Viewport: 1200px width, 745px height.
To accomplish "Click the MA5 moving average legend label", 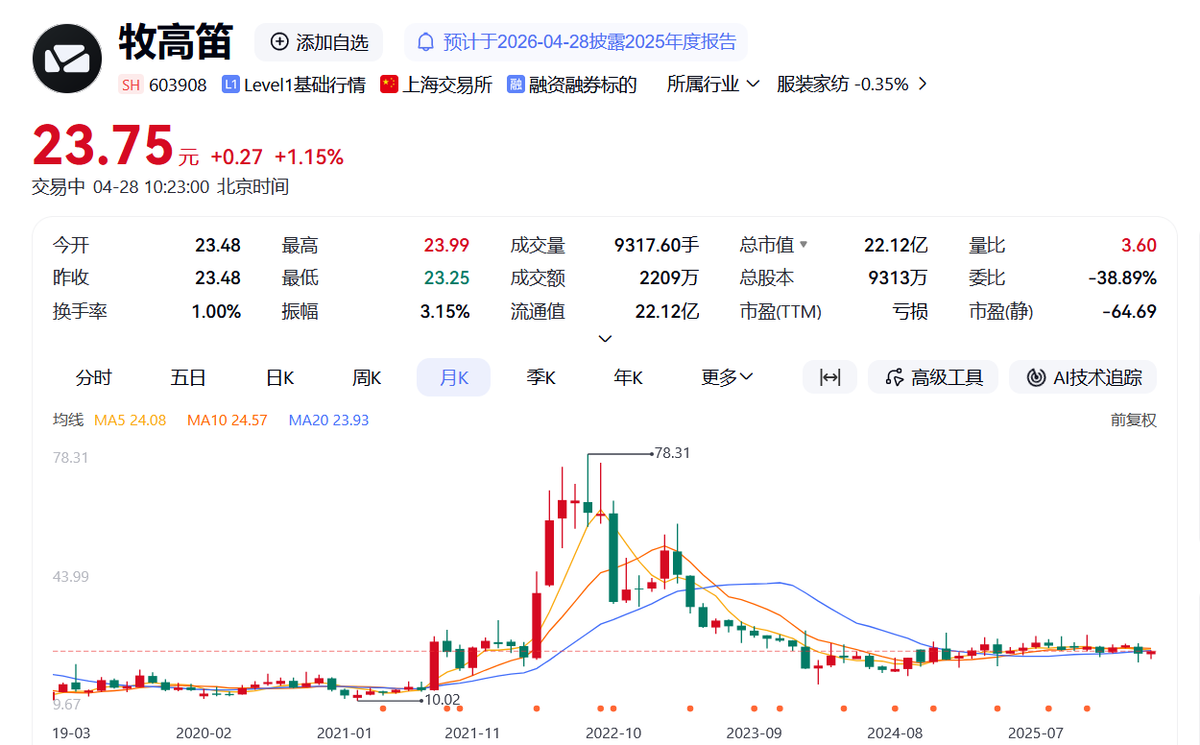I will point(130,420).
